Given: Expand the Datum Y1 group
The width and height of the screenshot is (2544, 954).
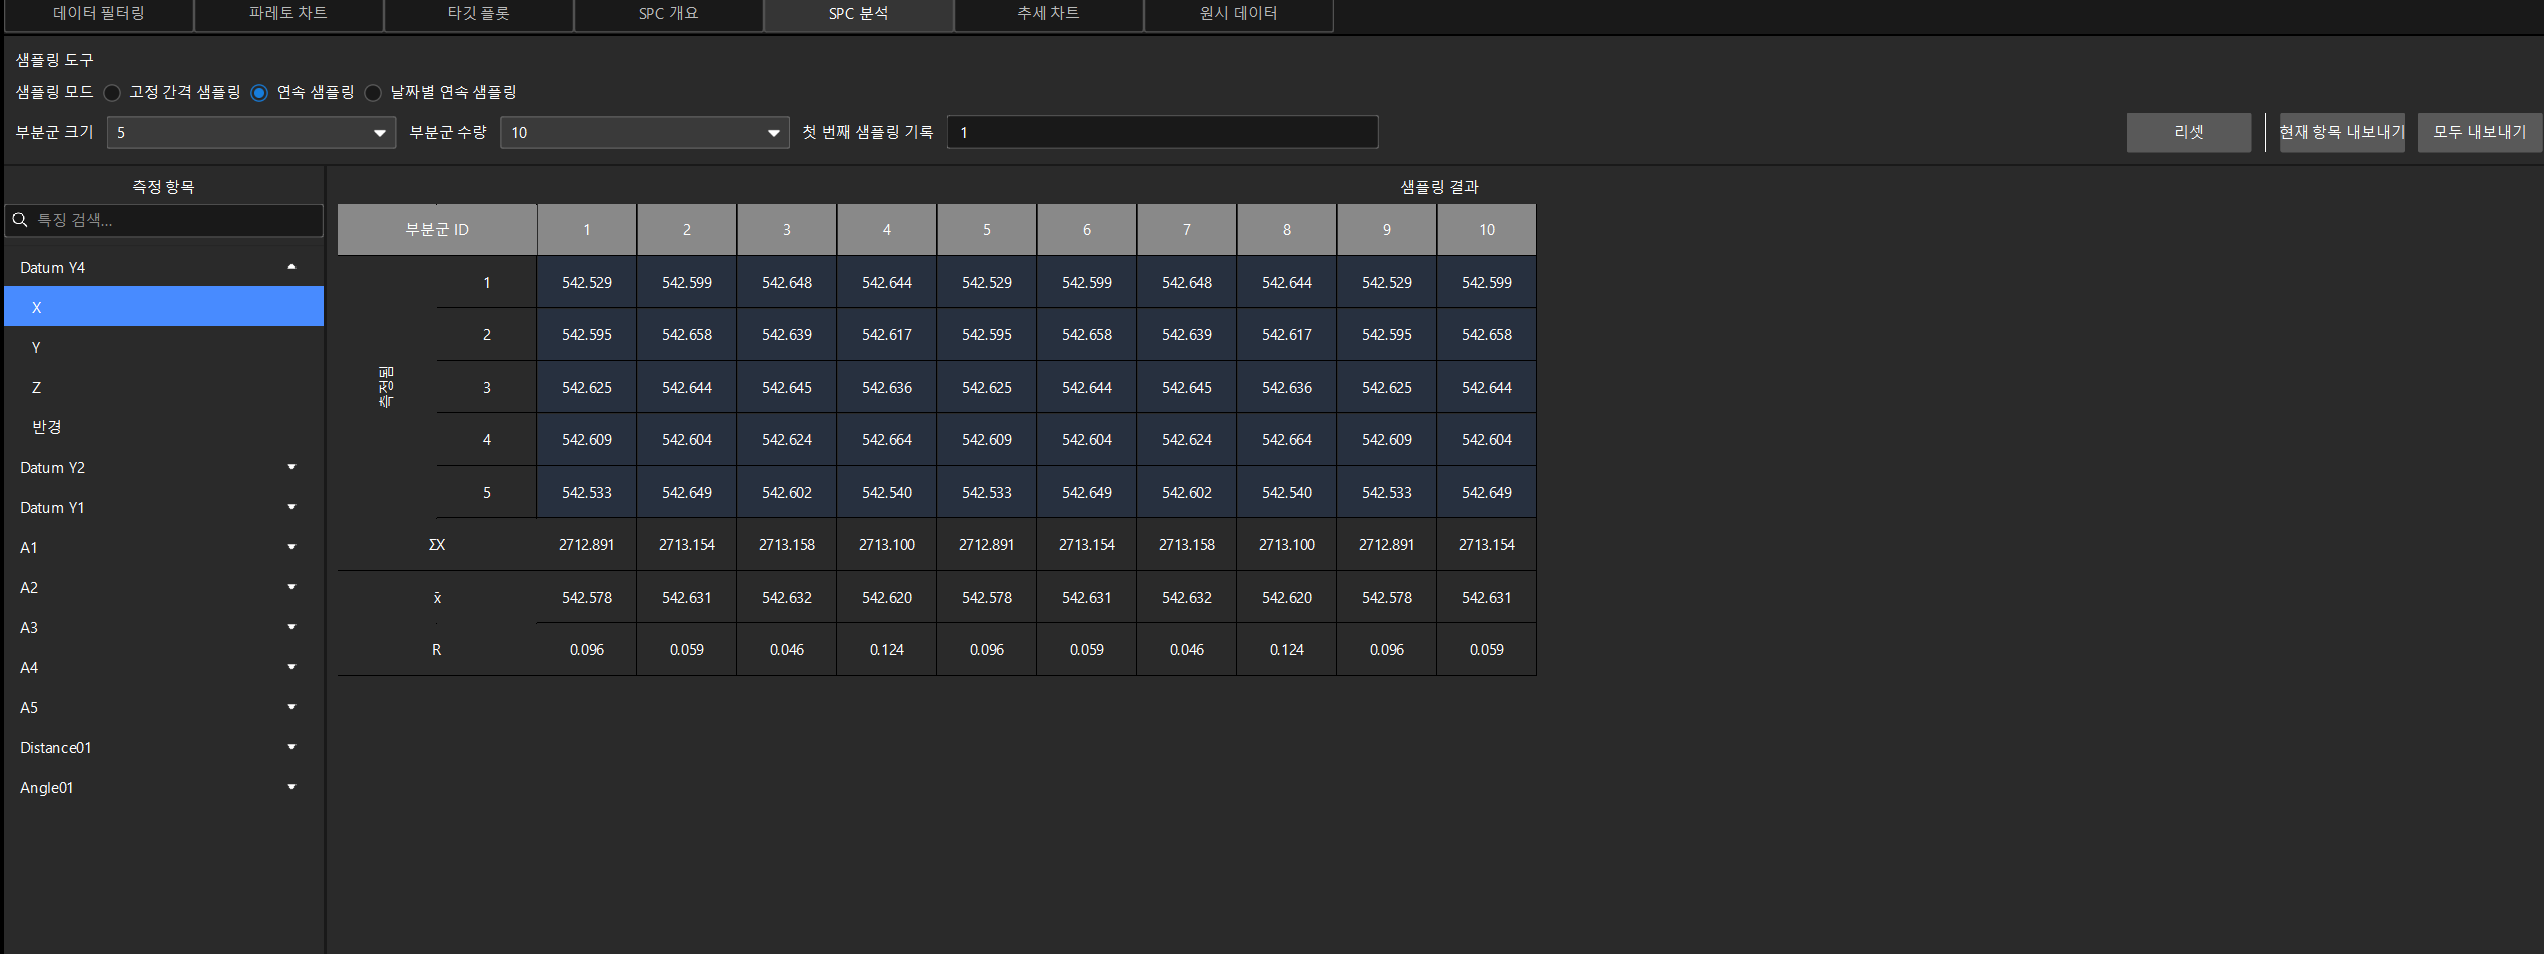Looking at the screenshot, I should pyautogui.click(x=291, y=507).
